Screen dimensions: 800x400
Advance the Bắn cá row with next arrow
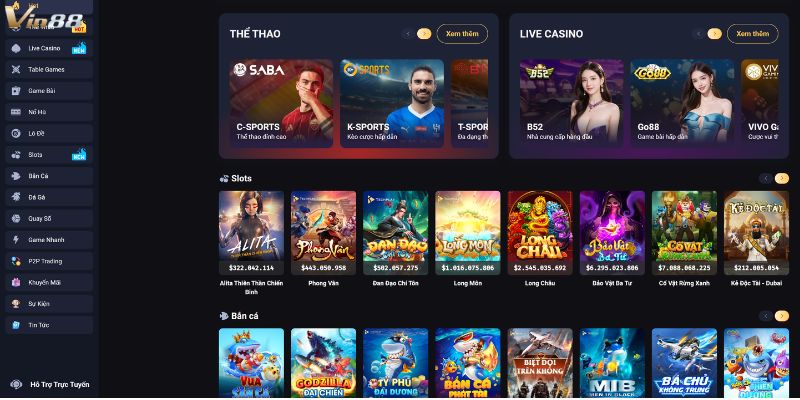click(782, 316)
